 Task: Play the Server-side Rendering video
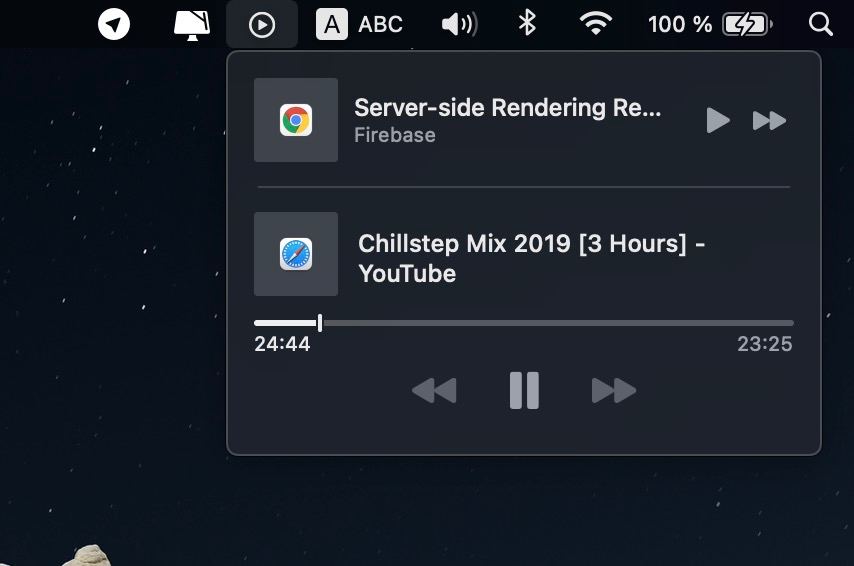tap(718, 120)
